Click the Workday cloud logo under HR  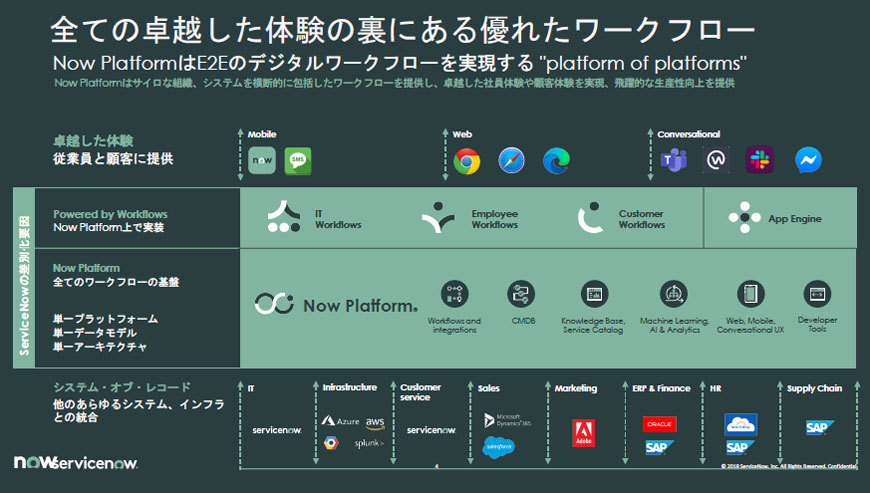[x=741, y=425]
